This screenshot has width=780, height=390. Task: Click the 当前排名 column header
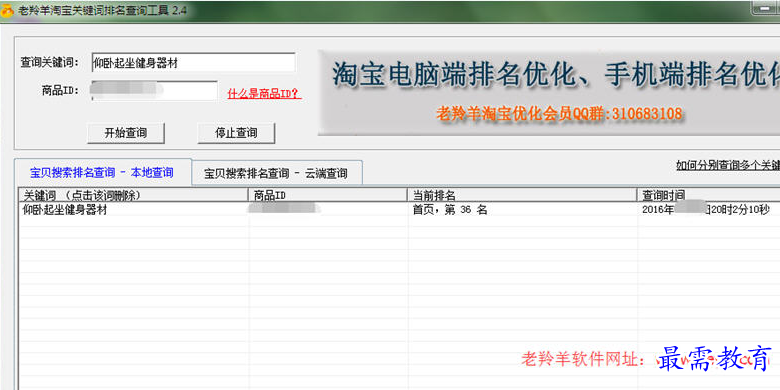tap(522, 195)
